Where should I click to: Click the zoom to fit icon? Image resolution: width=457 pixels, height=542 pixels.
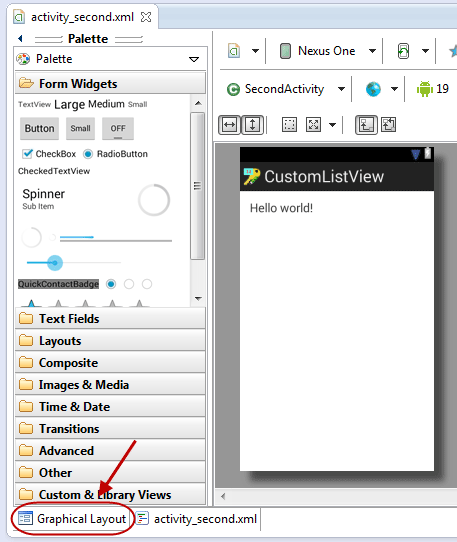click(x=314, y=125)
